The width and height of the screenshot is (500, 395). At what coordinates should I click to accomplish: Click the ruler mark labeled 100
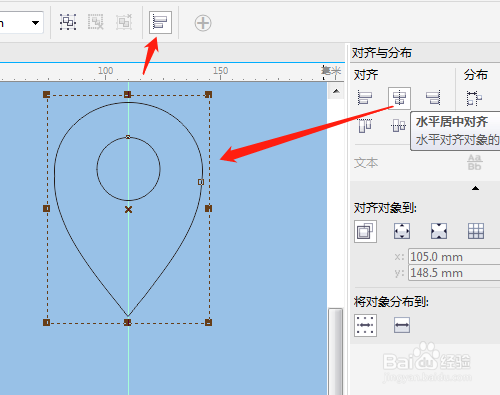[106, 71]
